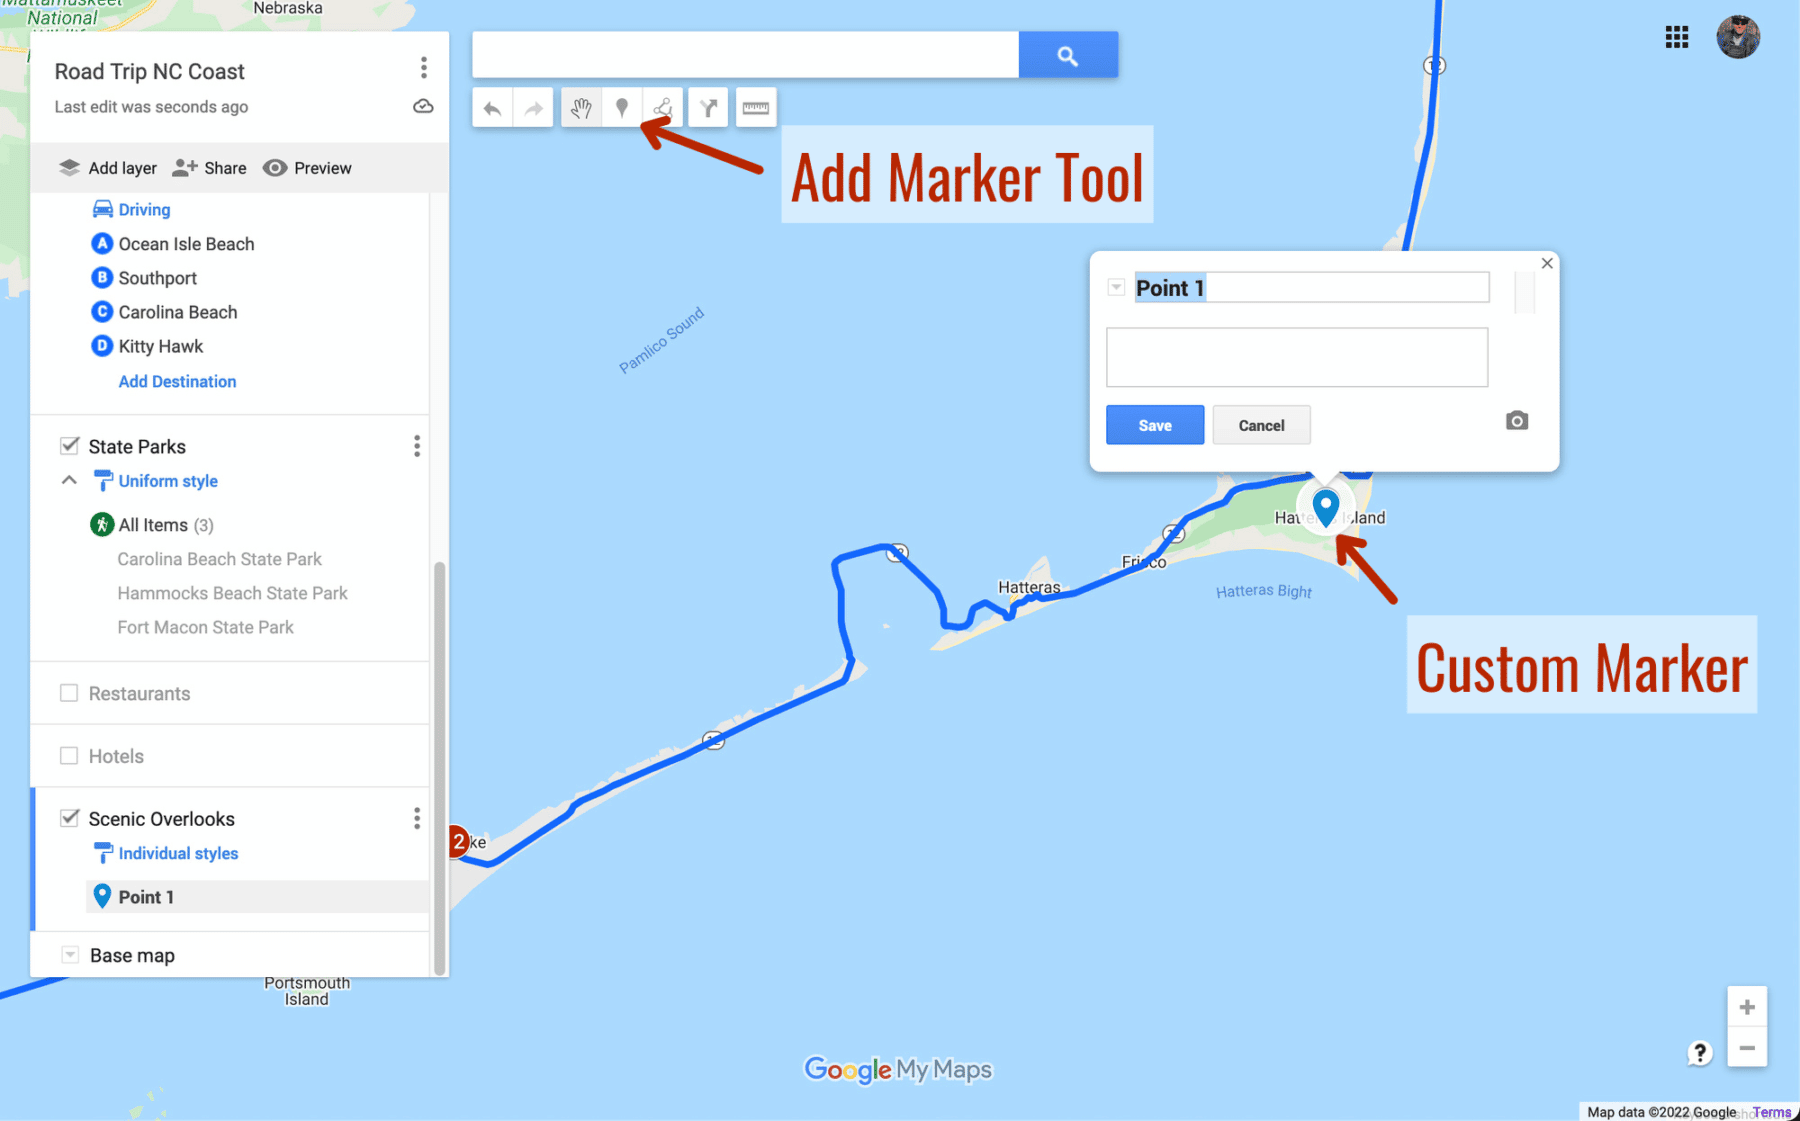Image resolution: width=1800 pixels, height=1121 pixels.
Task: Click the blue search button
Action: 1067,55
